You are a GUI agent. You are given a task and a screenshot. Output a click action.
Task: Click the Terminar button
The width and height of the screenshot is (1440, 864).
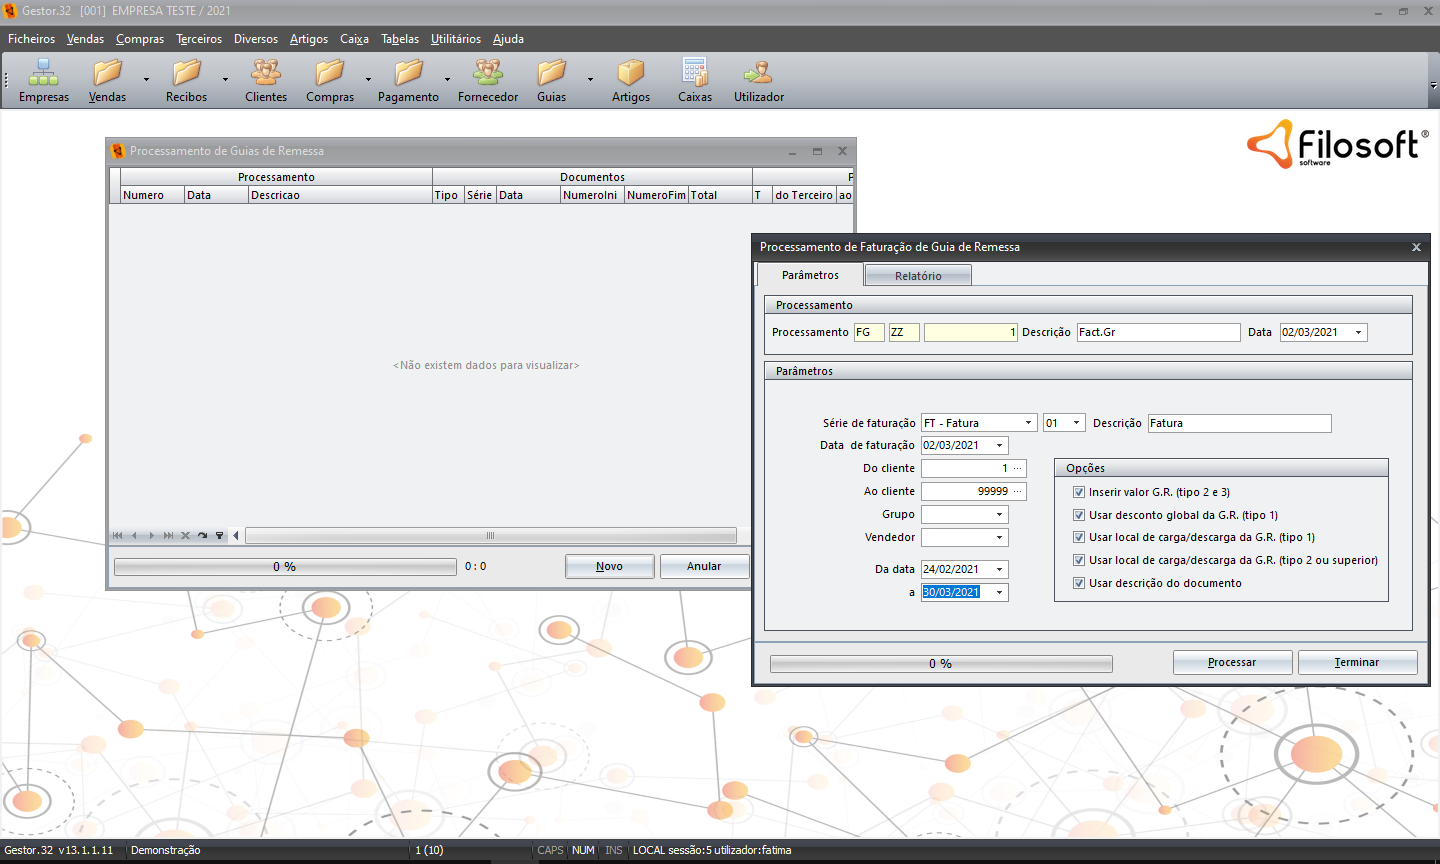[1356, 662]
